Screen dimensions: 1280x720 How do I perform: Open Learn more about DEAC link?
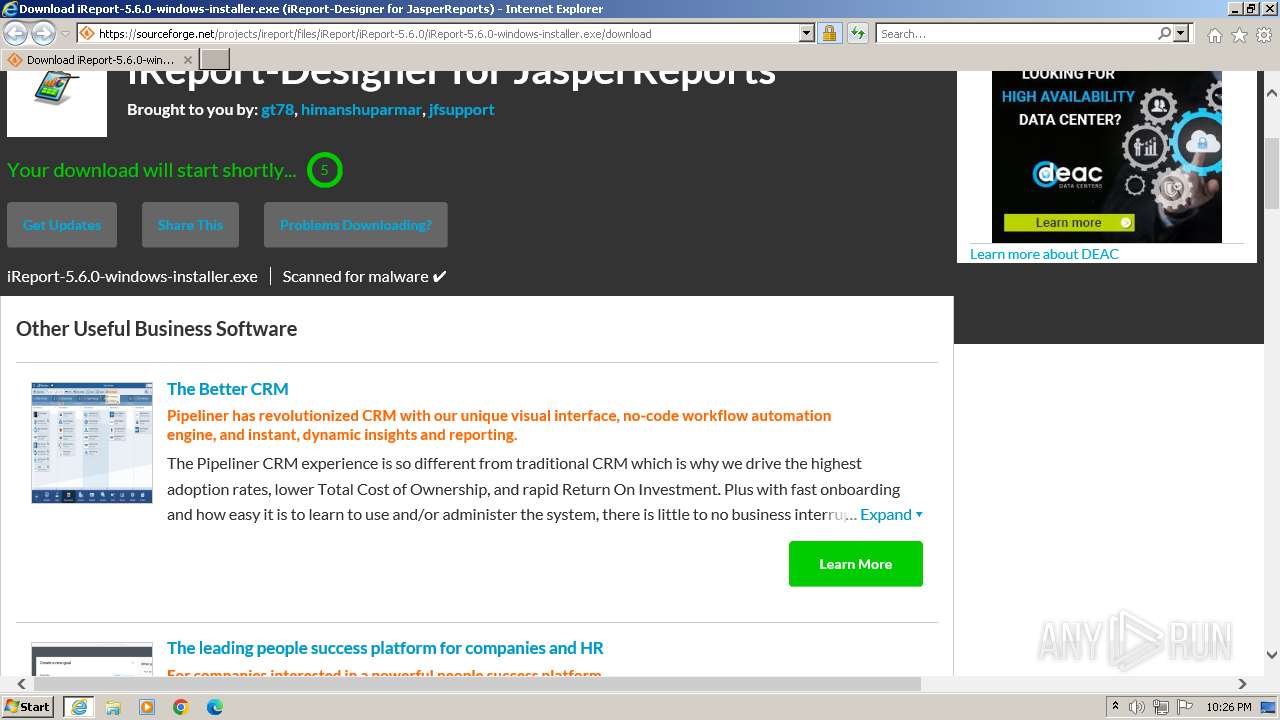[x=1044, y=254]
